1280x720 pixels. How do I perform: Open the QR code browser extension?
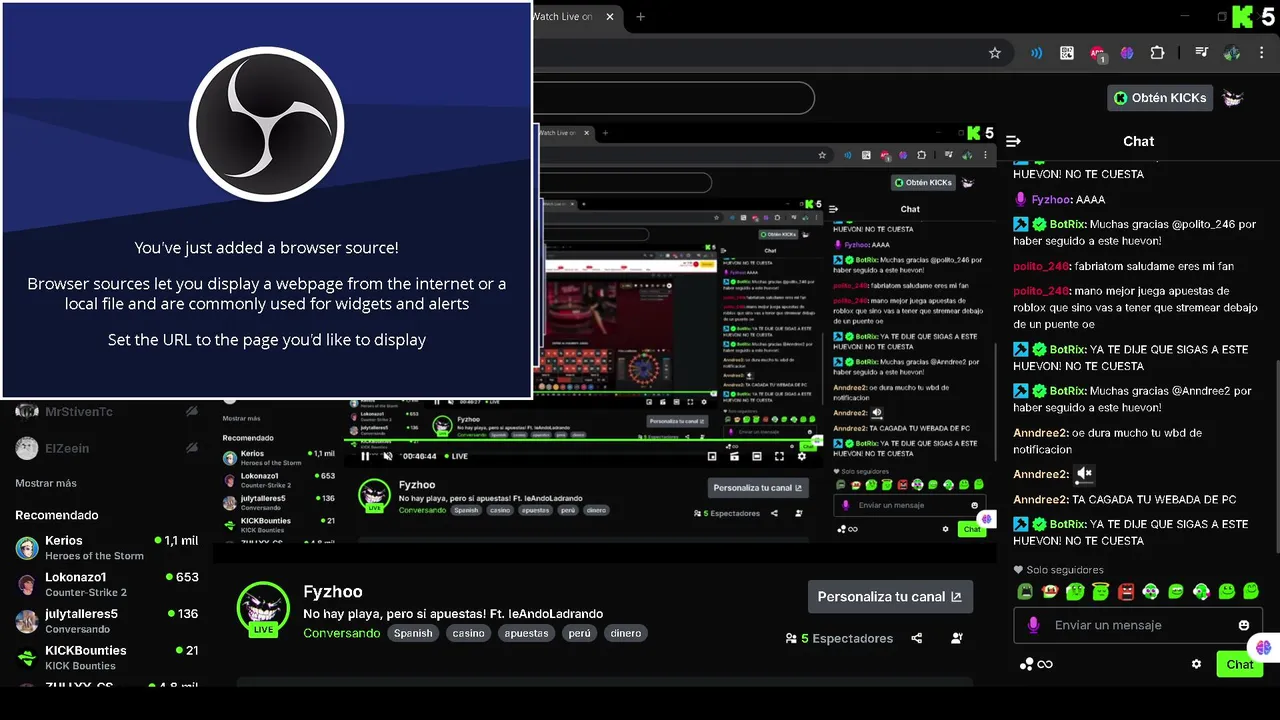click(1067, 53)
